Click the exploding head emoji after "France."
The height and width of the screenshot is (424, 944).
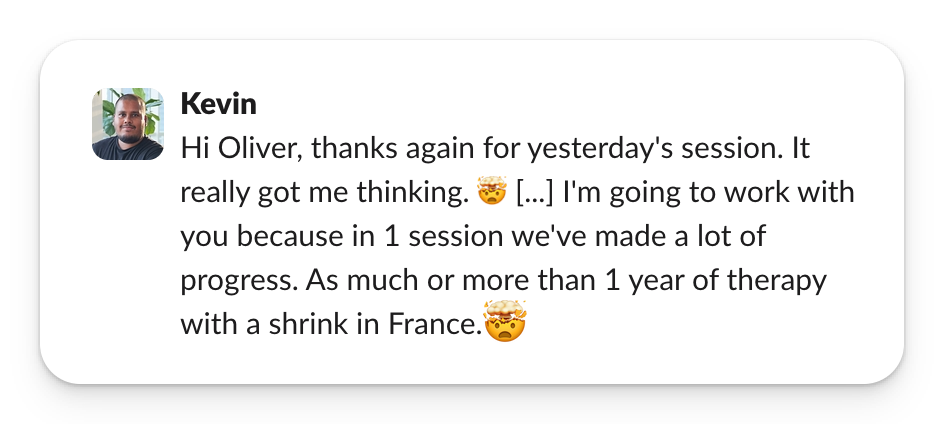[x=505, y=324]
